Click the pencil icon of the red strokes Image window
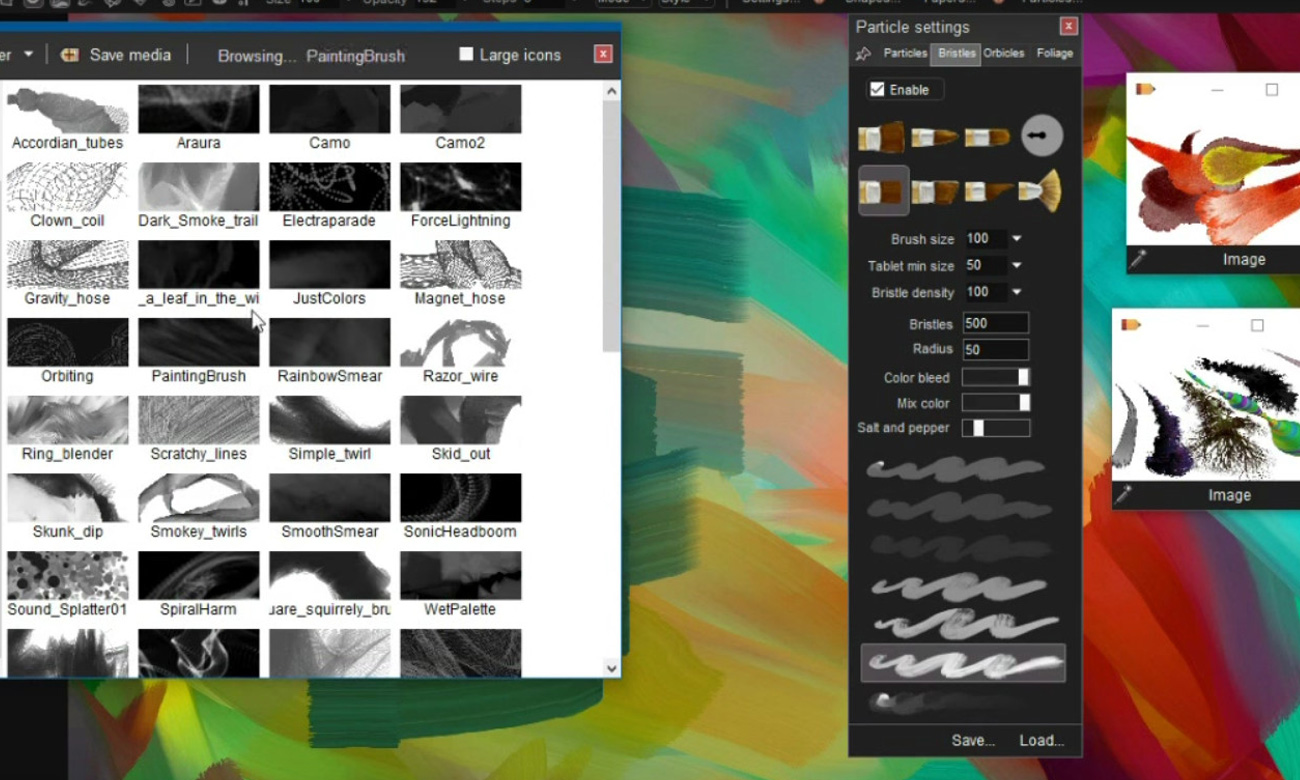The image size is (1300, 780). (x=1145, y=89)
